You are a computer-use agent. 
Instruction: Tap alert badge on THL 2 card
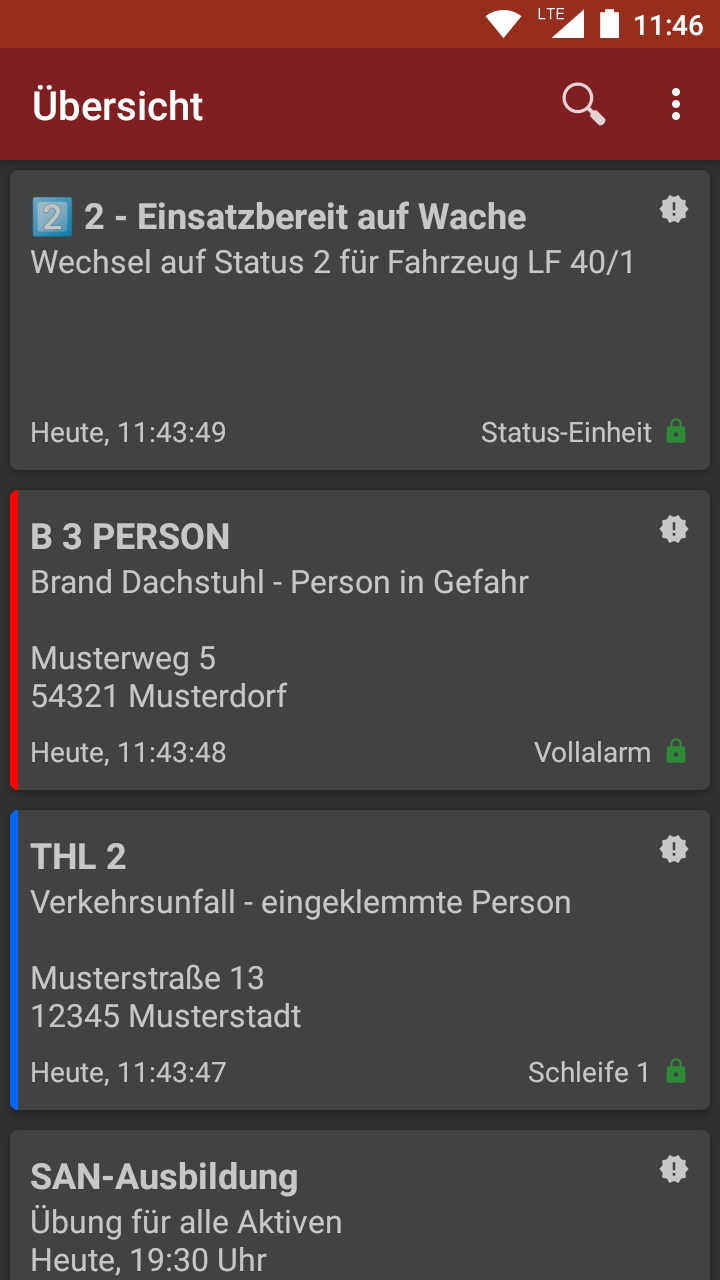pyautogui.click(x=674, y=850)
